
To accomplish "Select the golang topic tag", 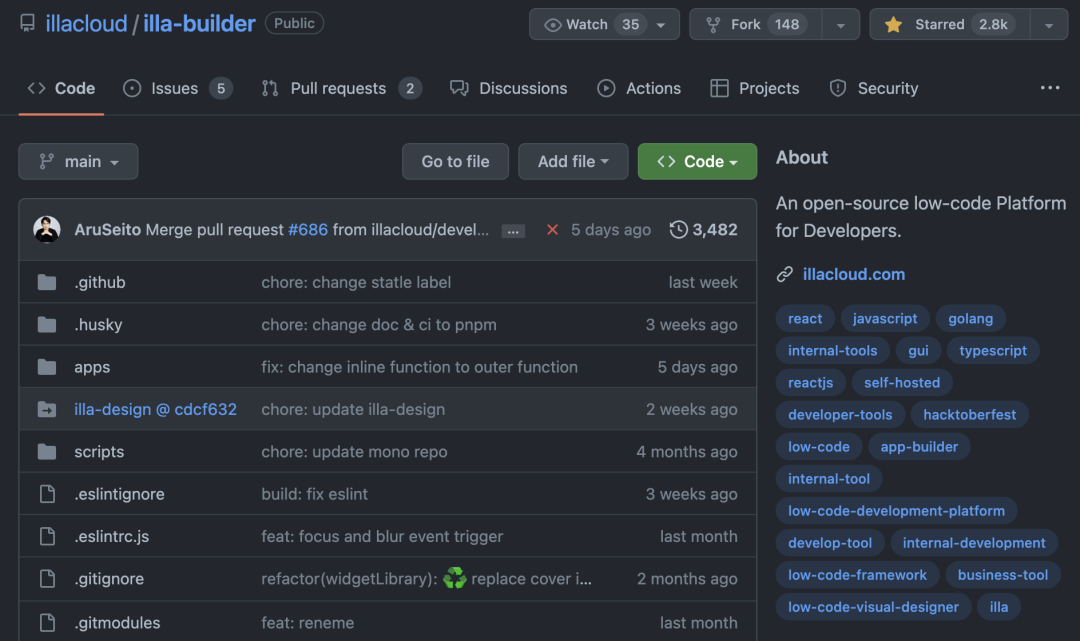I will point(970,318).
